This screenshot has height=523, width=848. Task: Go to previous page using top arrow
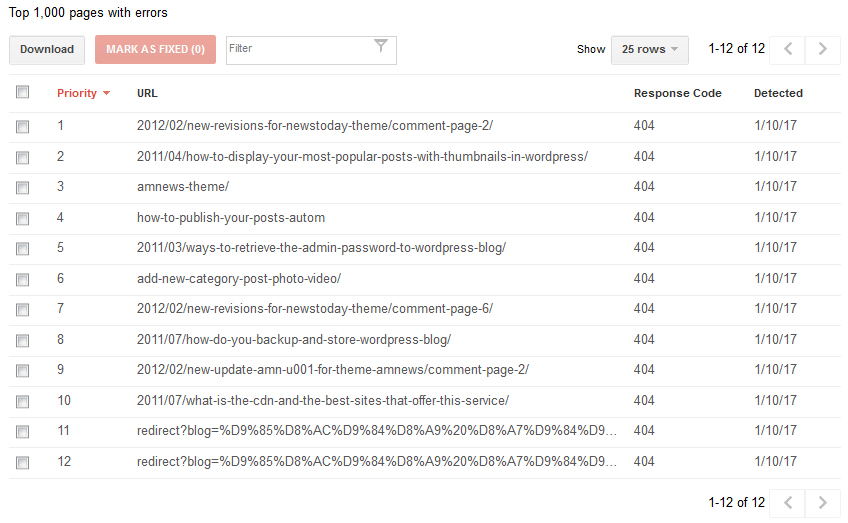[x=788, y=49]
